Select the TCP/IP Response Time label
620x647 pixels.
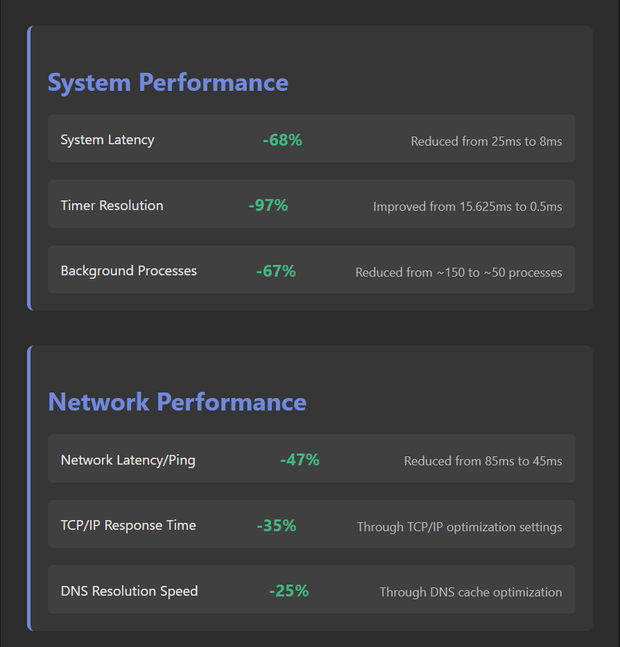128,525
